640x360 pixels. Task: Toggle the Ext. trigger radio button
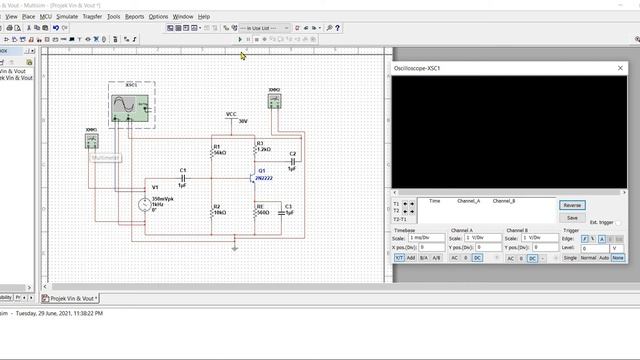617,223
